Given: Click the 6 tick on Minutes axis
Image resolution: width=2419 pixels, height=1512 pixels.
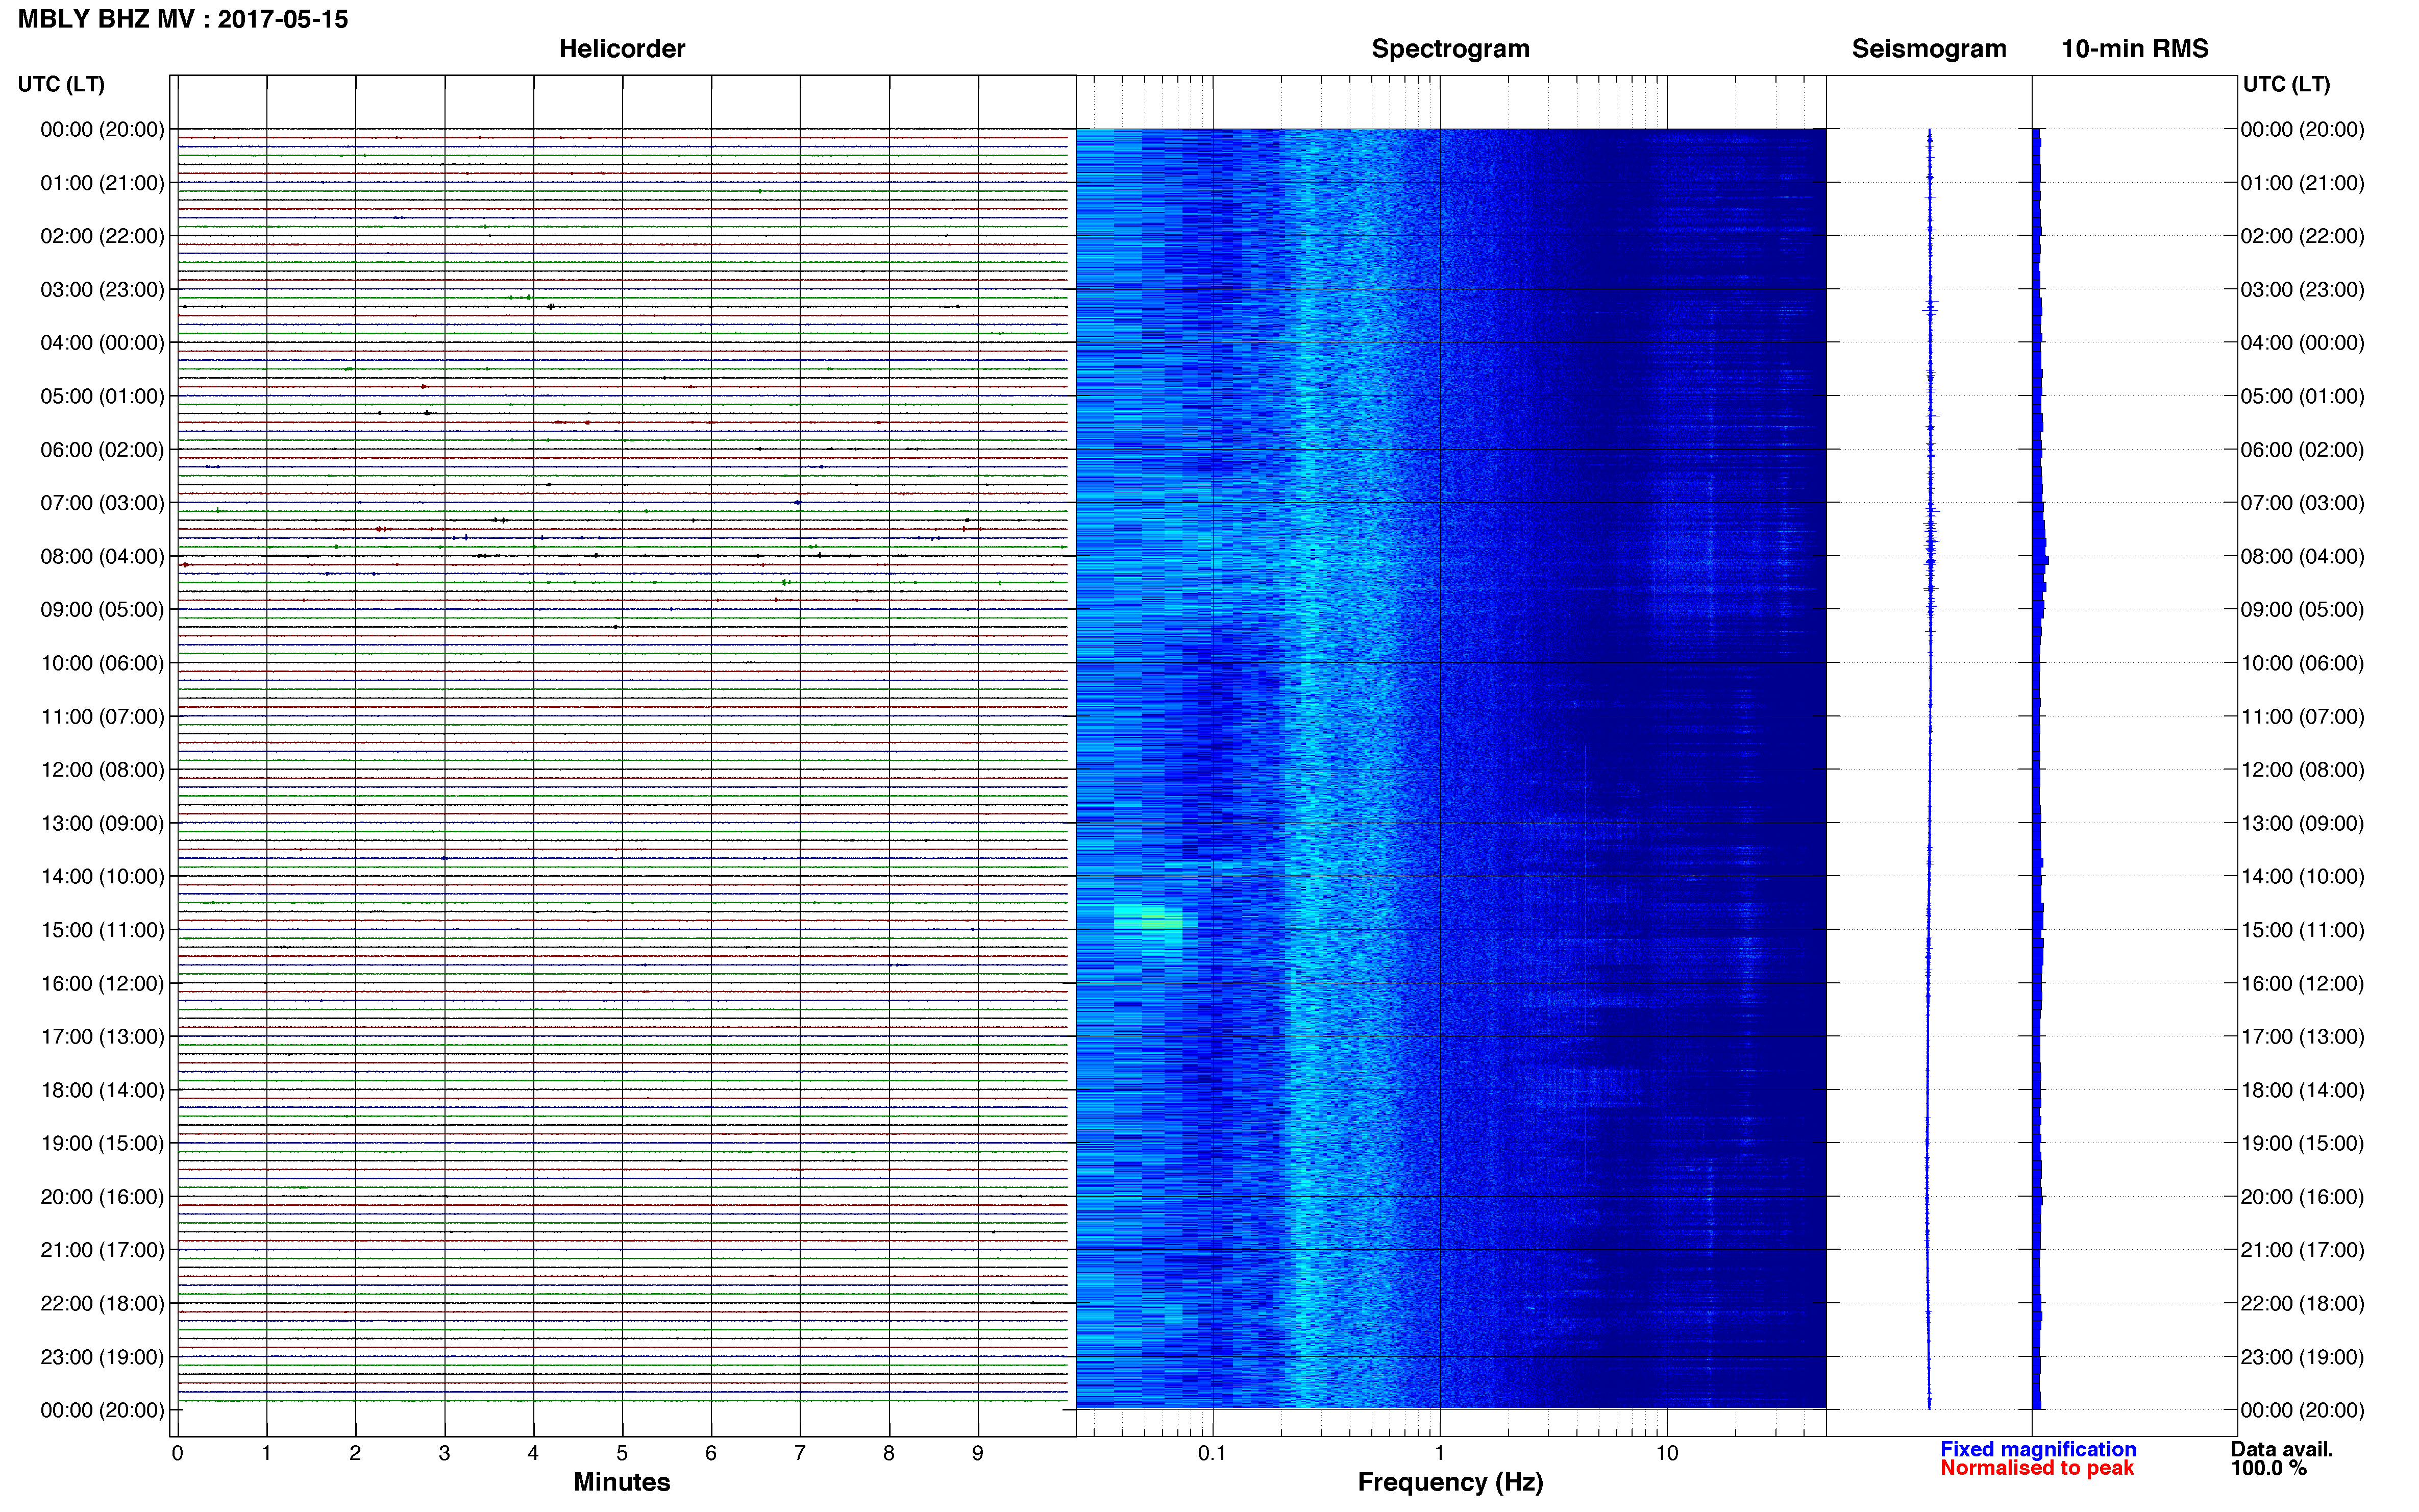Looking at the screenshot, I should (711, 1453).
